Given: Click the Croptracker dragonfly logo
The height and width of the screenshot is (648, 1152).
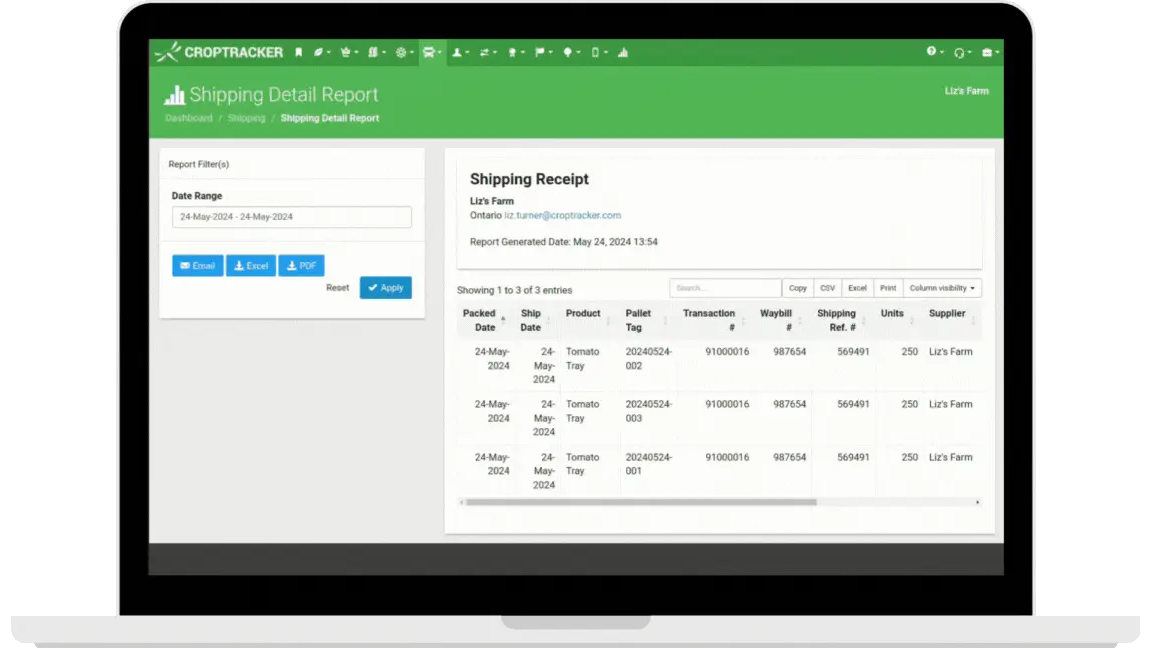Looking at the screenshot, I should pos(168,52).
